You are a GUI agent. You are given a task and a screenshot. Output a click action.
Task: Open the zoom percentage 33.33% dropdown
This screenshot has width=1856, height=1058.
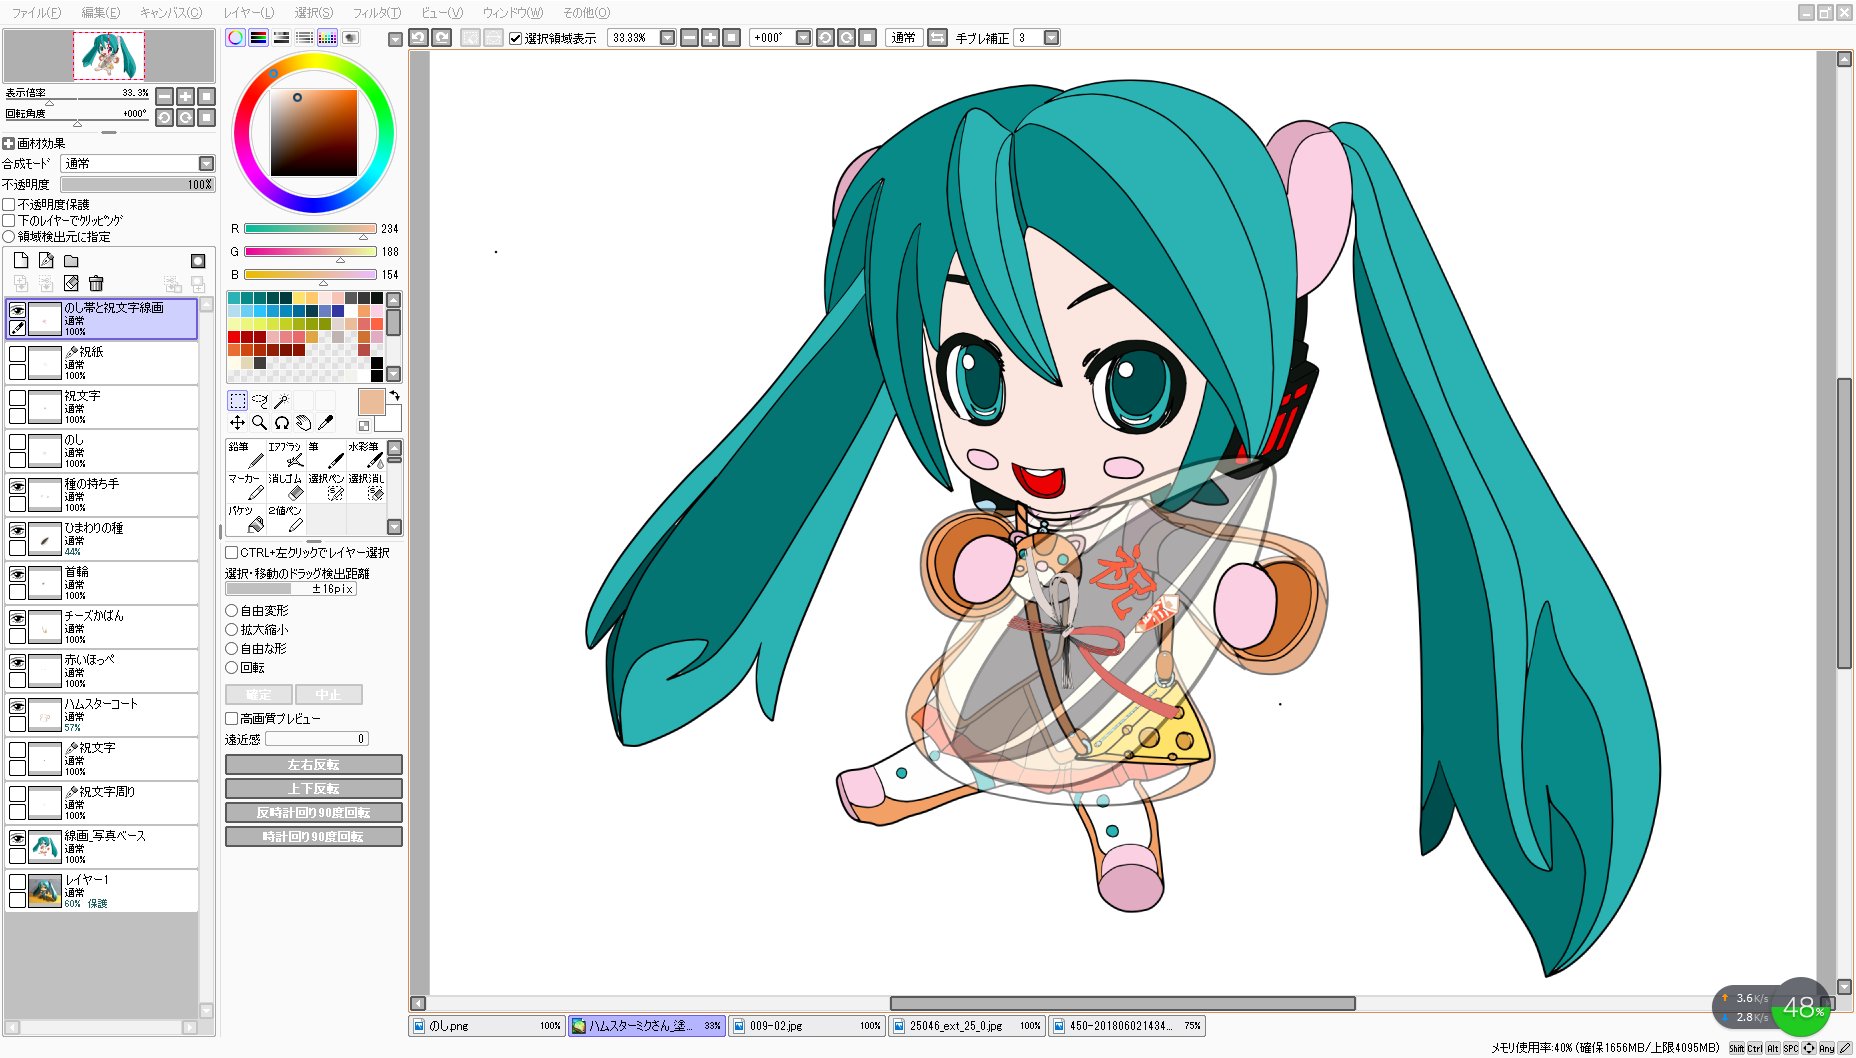coord(667,38)
